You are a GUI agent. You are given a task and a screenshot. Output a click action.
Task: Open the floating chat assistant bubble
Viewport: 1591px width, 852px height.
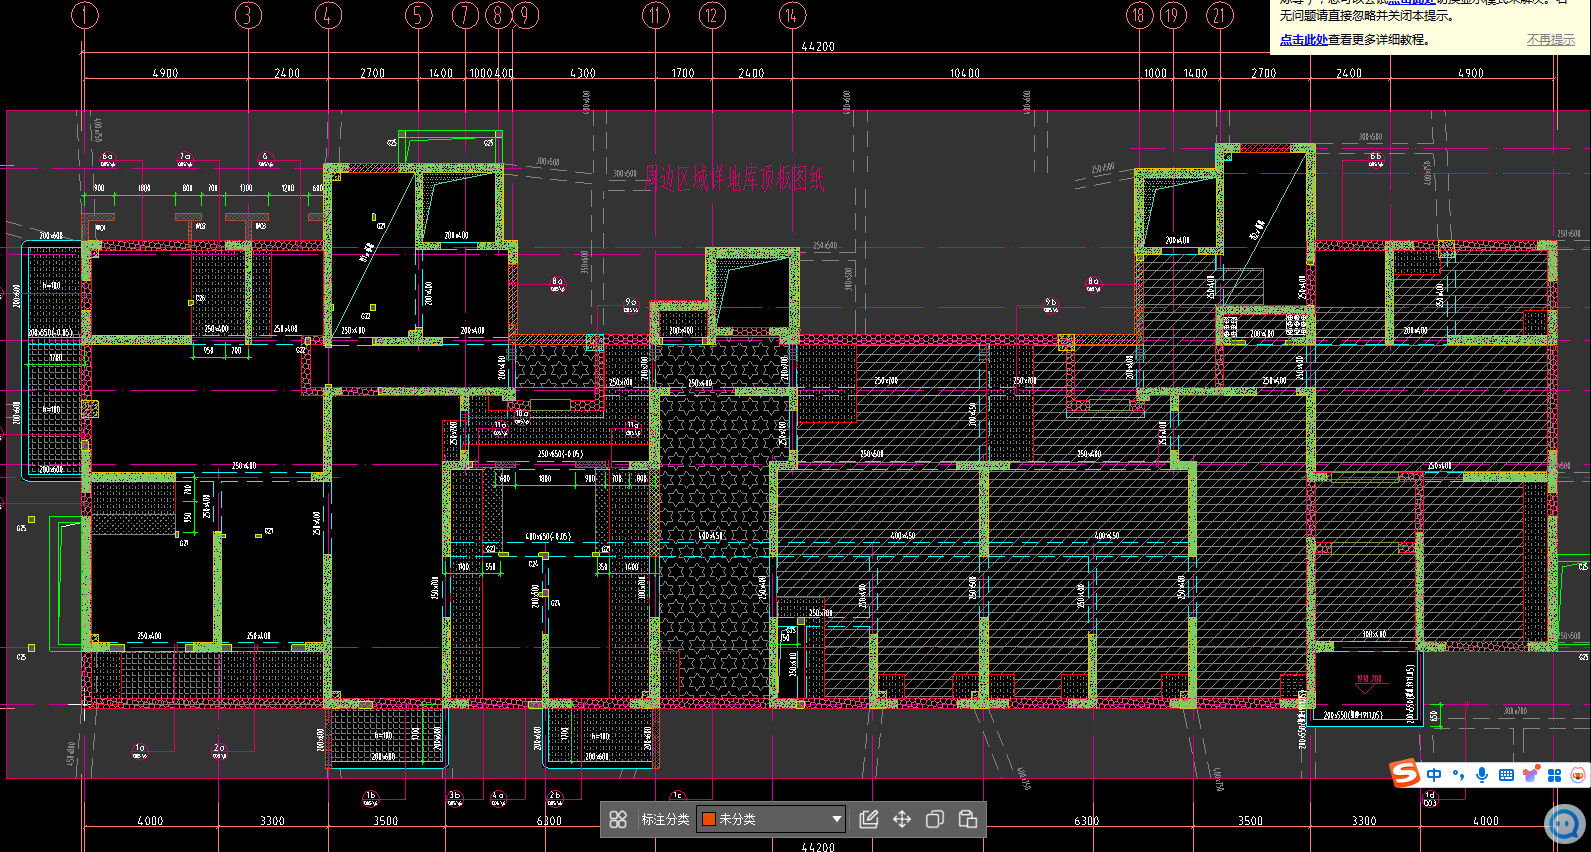tap(1564, 823)
